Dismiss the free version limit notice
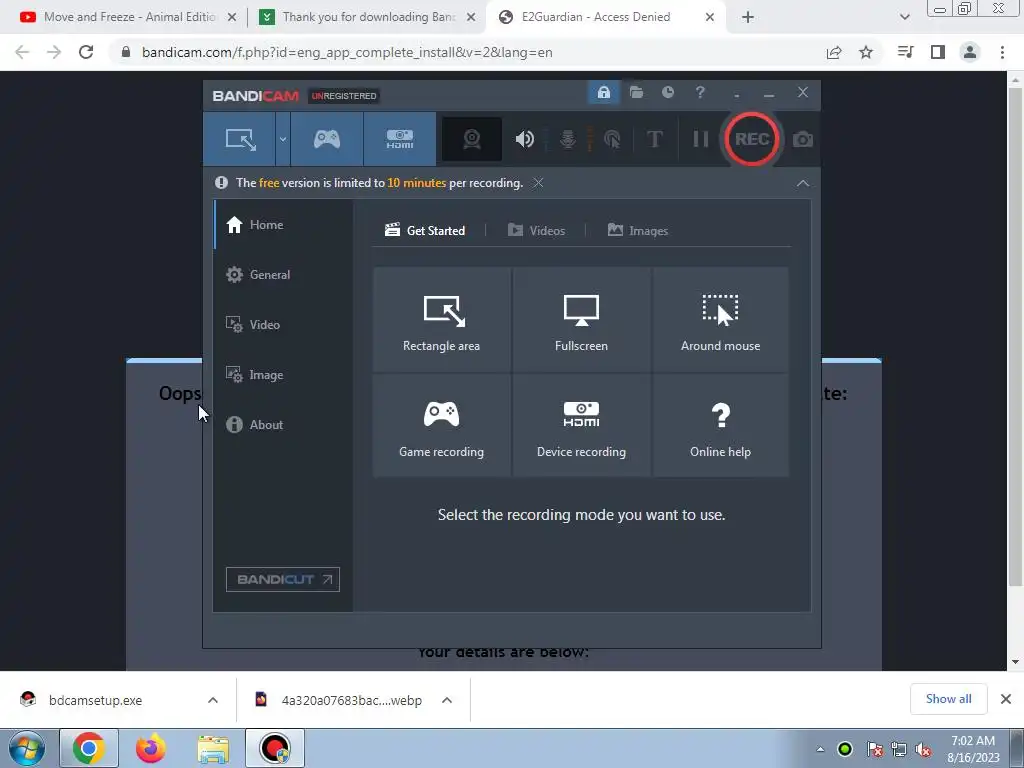 [x=538, y=183]
